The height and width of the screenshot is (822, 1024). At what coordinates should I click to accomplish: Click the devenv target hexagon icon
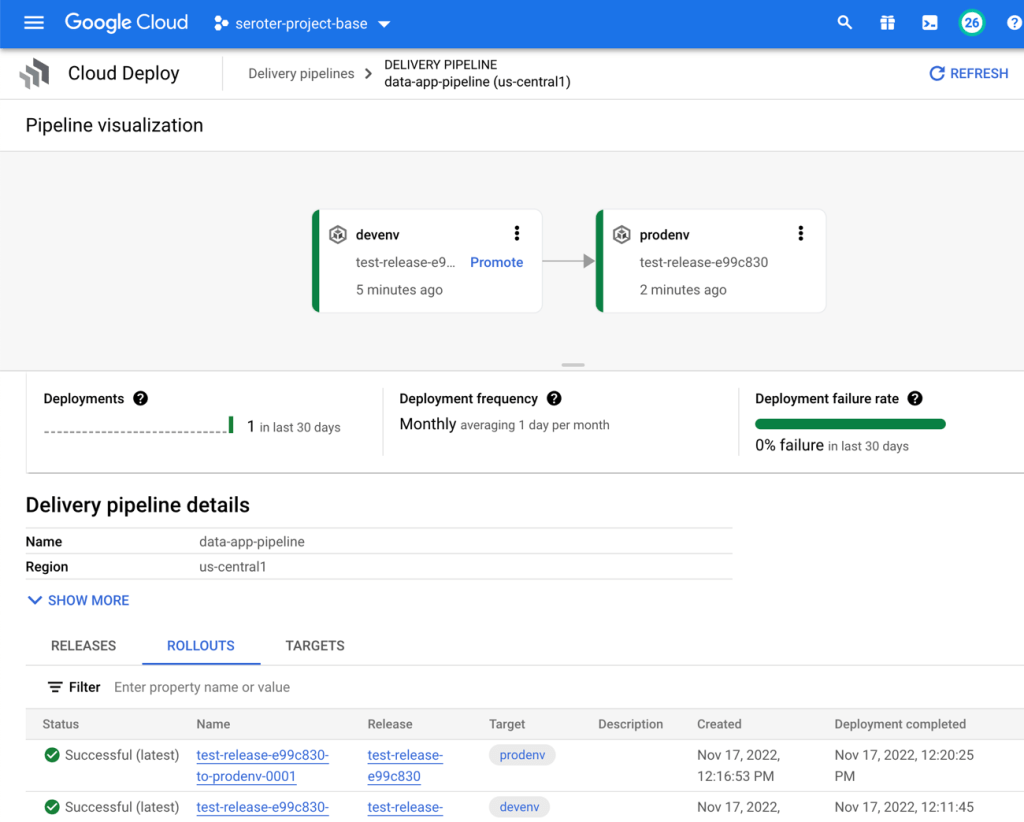pyautogui.click(x=338, y=234)
